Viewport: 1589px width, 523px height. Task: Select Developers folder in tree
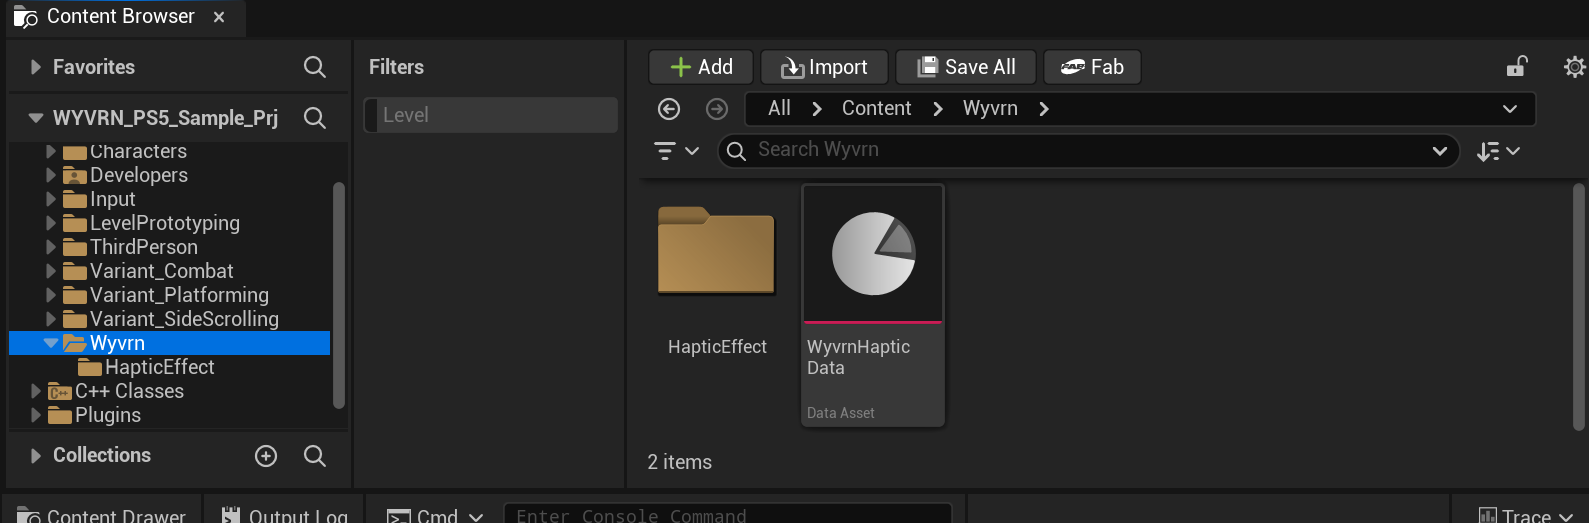tap(139, 175)
